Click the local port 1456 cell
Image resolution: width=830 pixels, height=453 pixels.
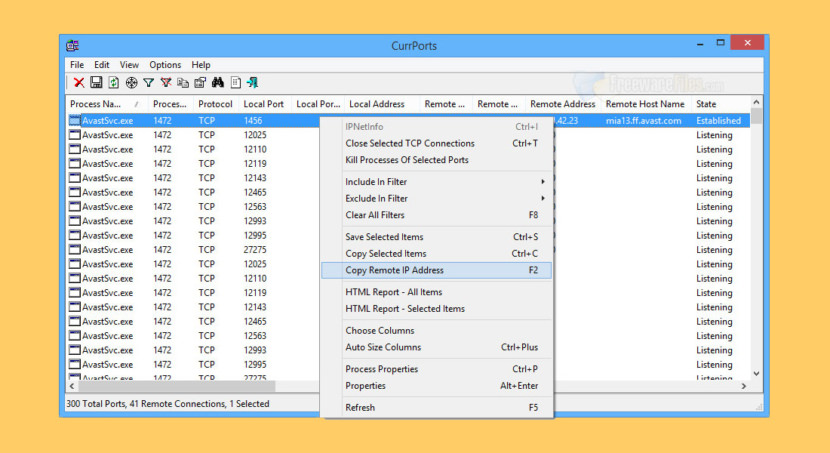tap(253, 121)
